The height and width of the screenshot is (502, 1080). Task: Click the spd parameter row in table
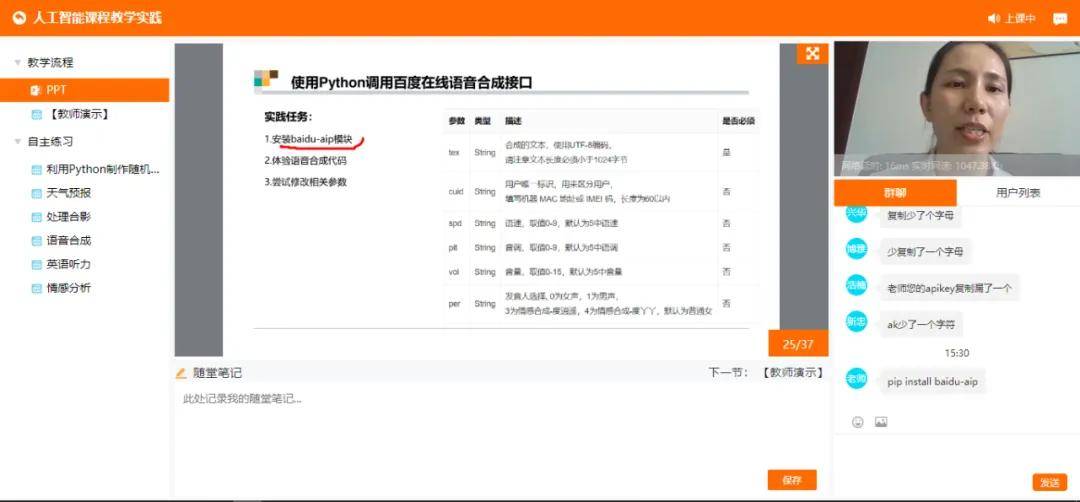tap(601, 224)
